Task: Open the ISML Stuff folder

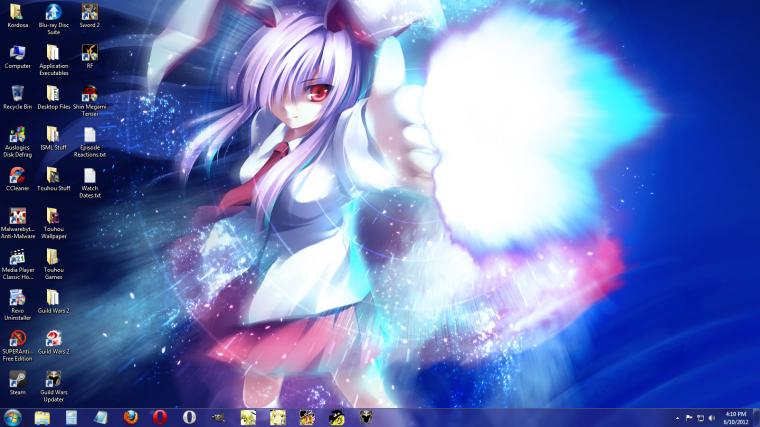Action: pos(53,139)
